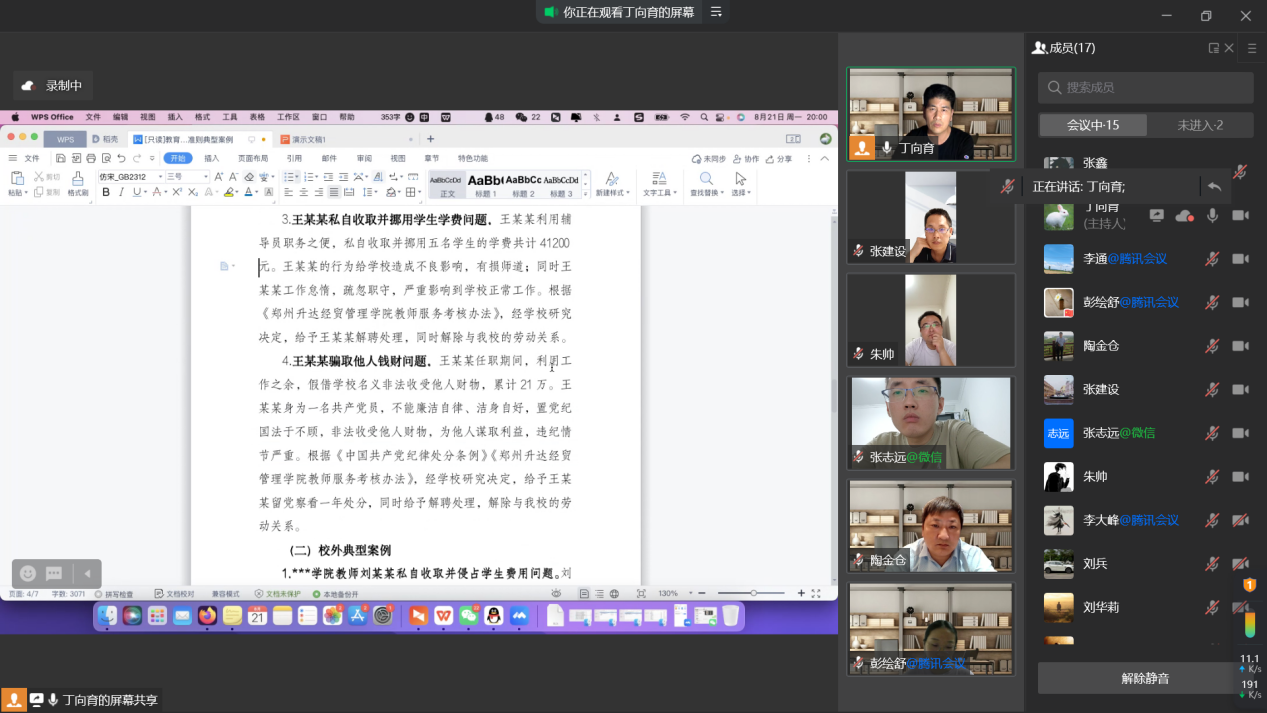This screenshot has width=1267, height=713.
Task: Toggle camera for 陶金仓
Action: pyautogui.click(x=1240, y=346)
